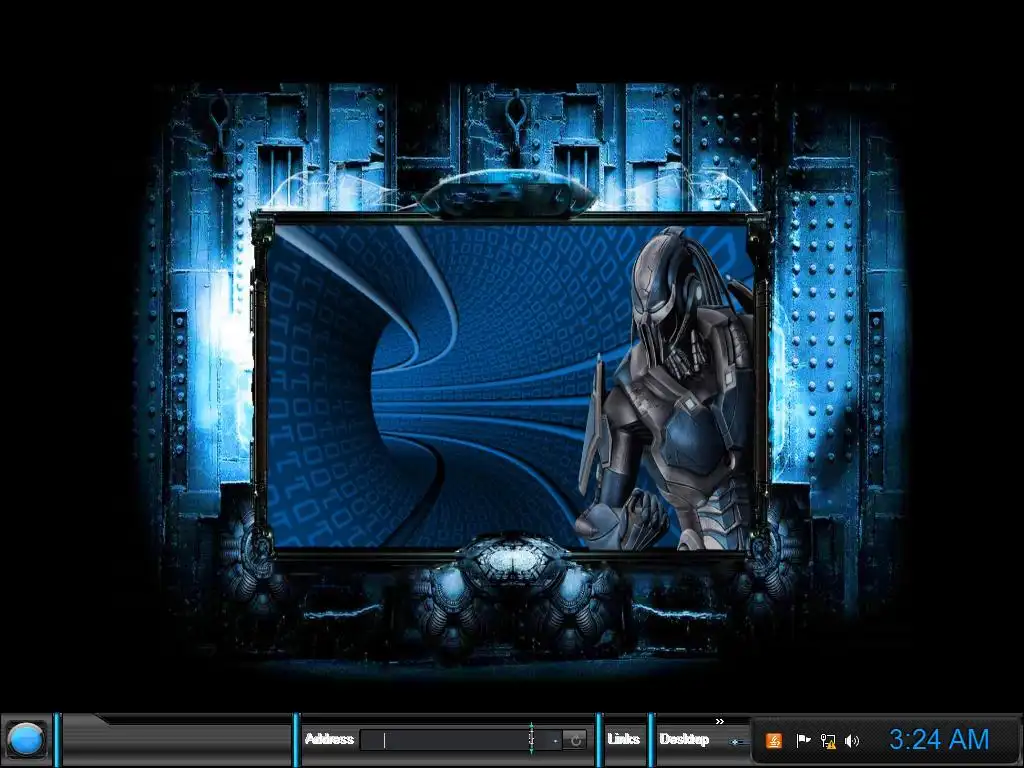Click the Address bar refresh button

(x=575, y=740)
